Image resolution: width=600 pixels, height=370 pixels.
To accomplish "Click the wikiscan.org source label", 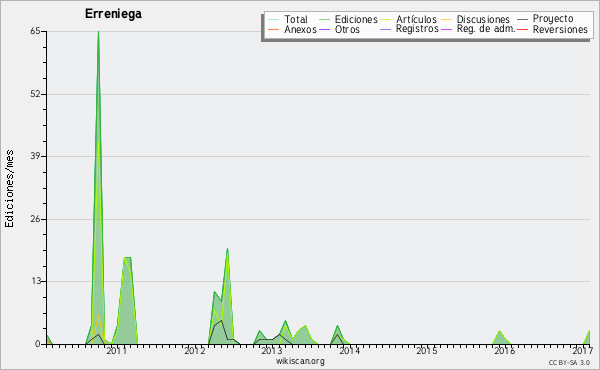I will [x=300, y=361].
